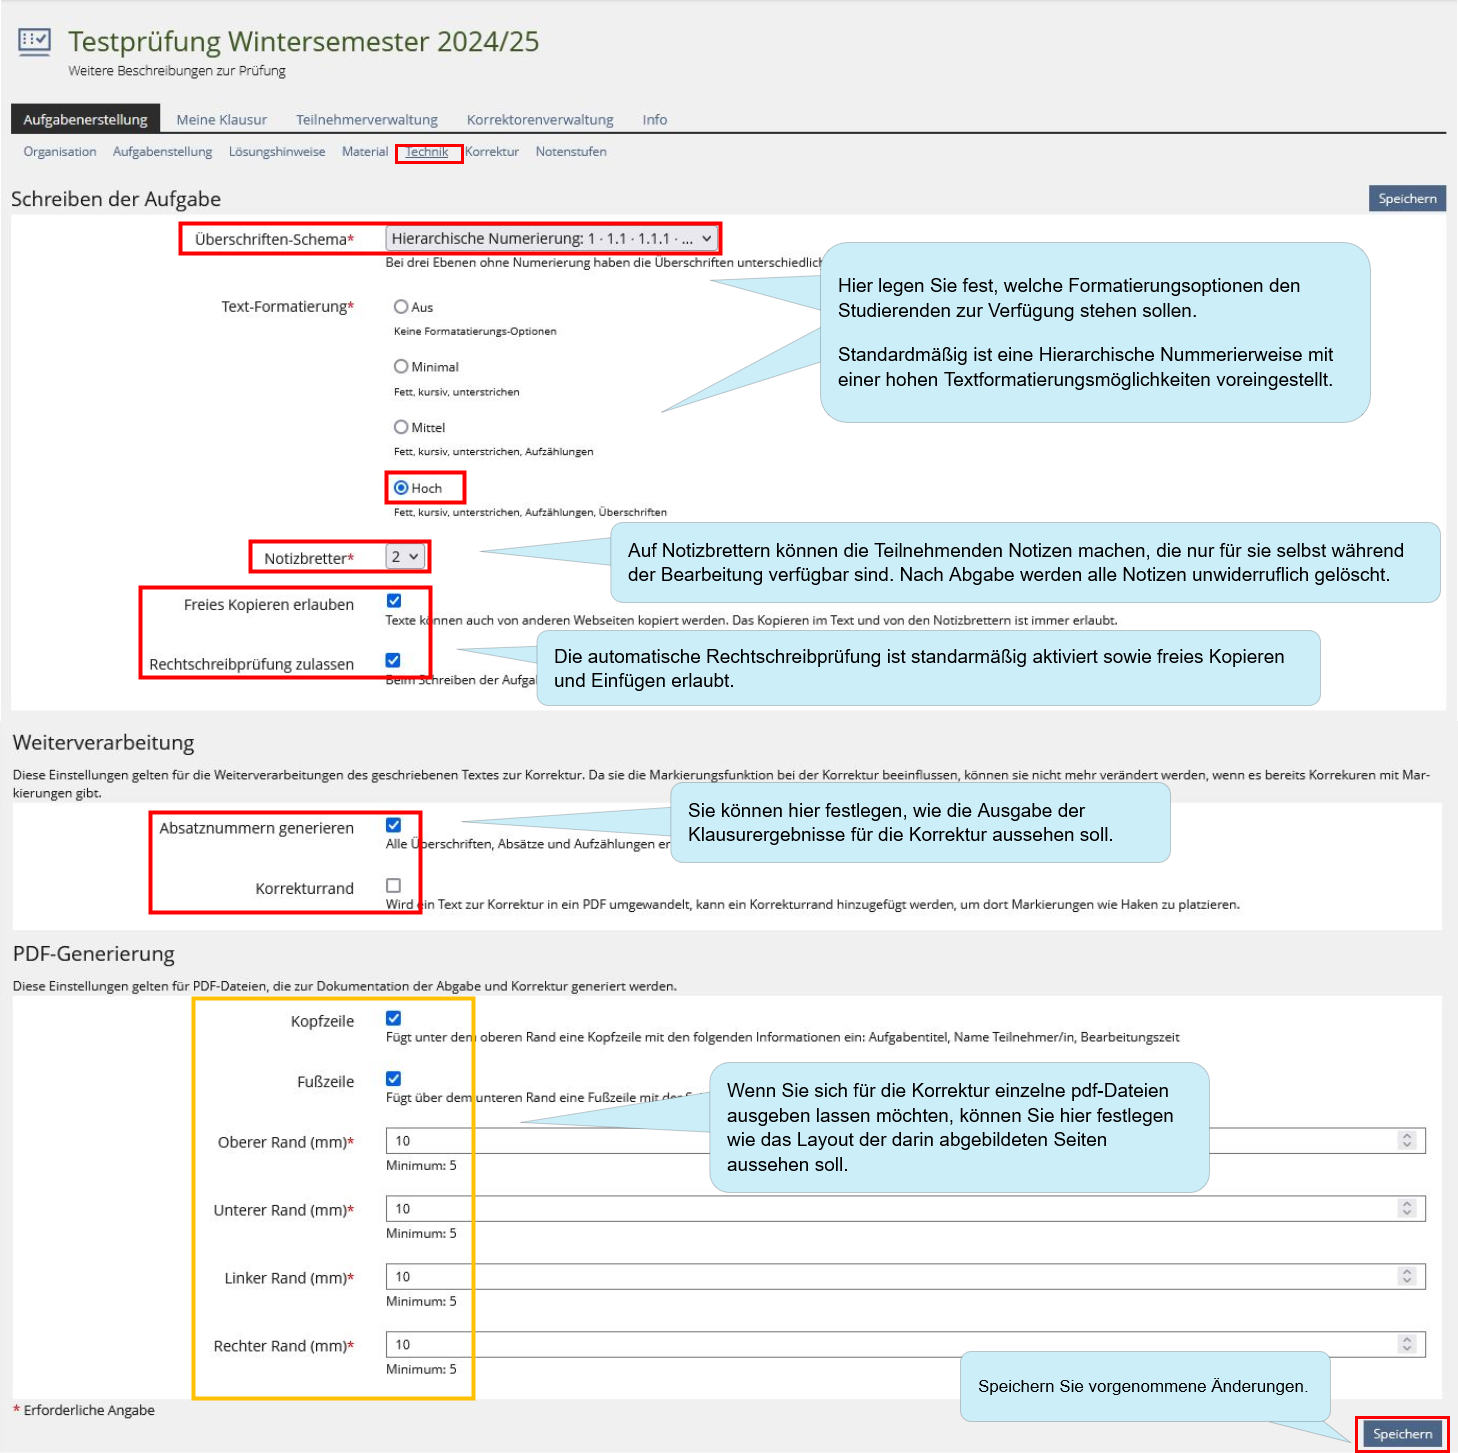The height and width of the screenshot is (1453, 1458).
Task: Click the Rechter Rand stepper arrows
Action: click(1407, 1345)
